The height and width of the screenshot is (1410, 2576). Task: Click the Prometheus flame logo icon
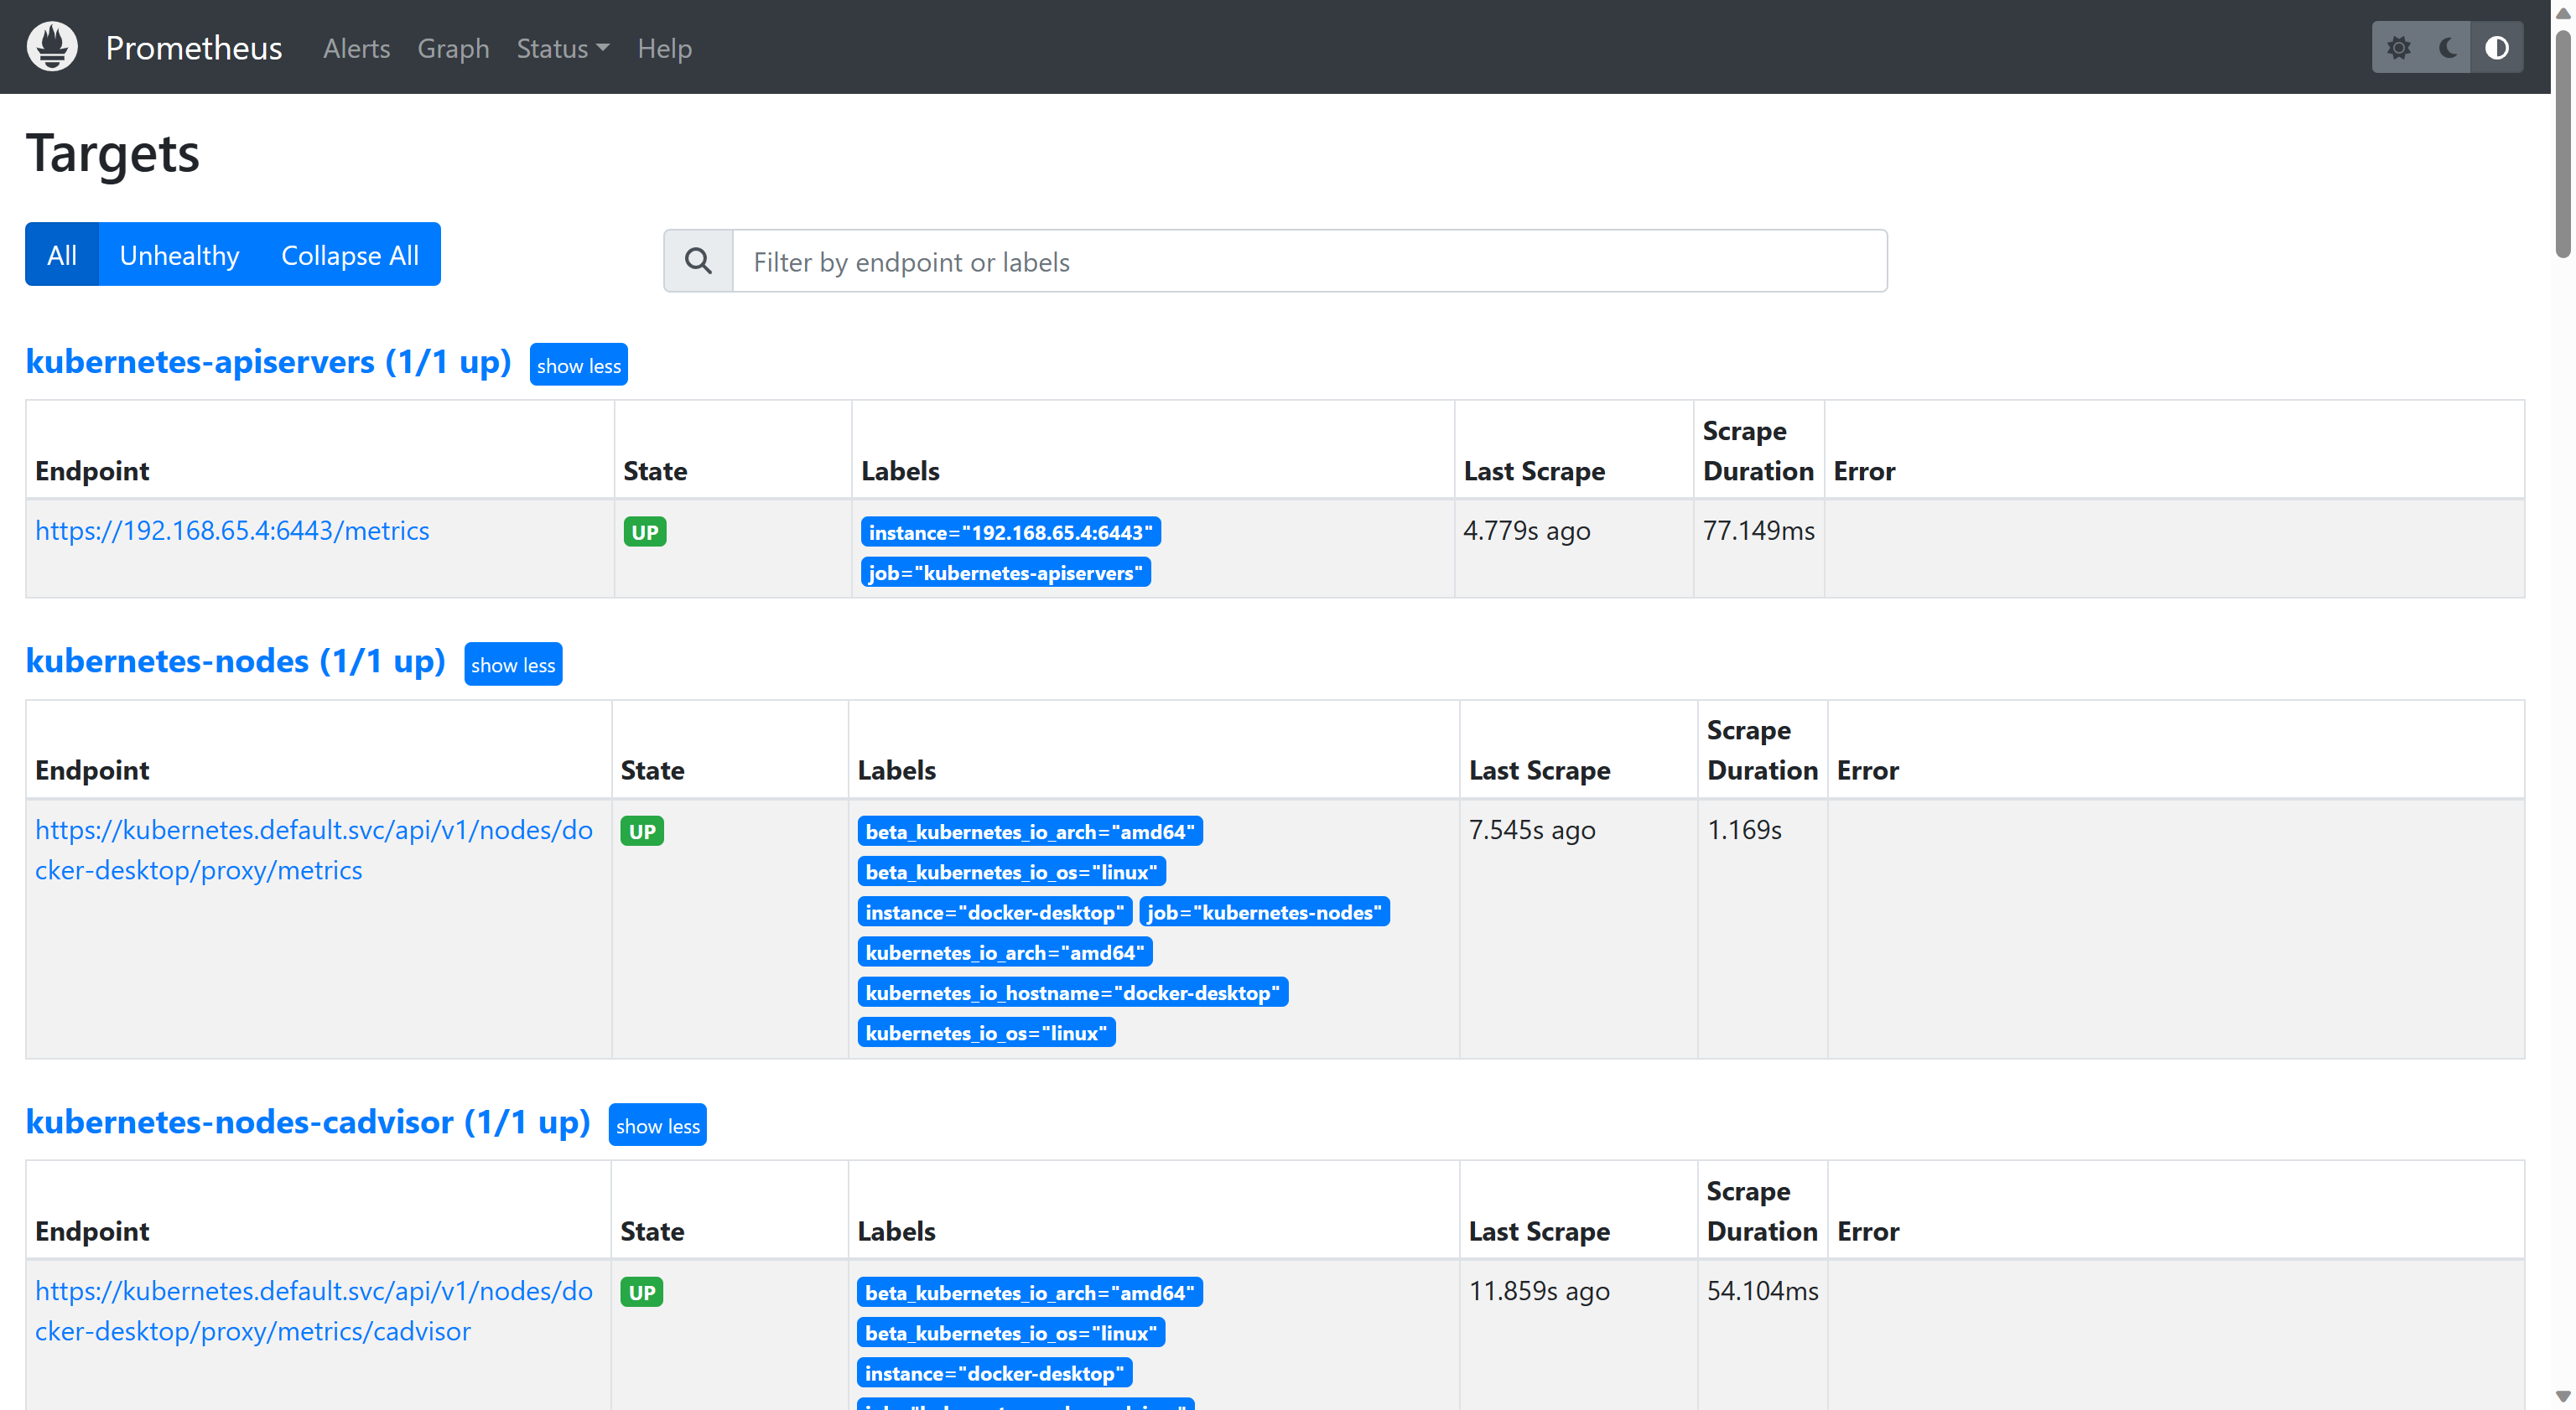pyautogui.click(x=52, y=47)
